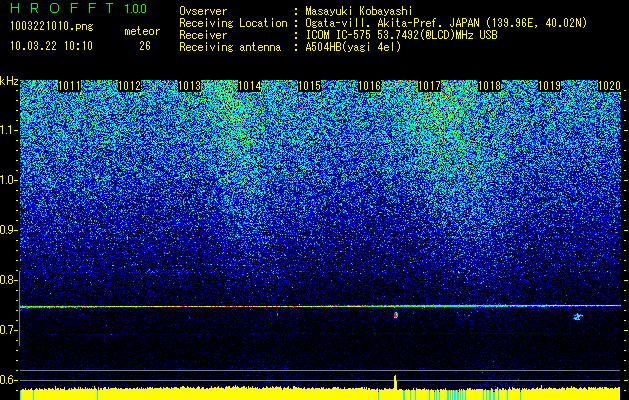The width and height of the screenshot is (629, 400).
Task: Click the 1.1 kHz axis label
Action: (9, 130)
